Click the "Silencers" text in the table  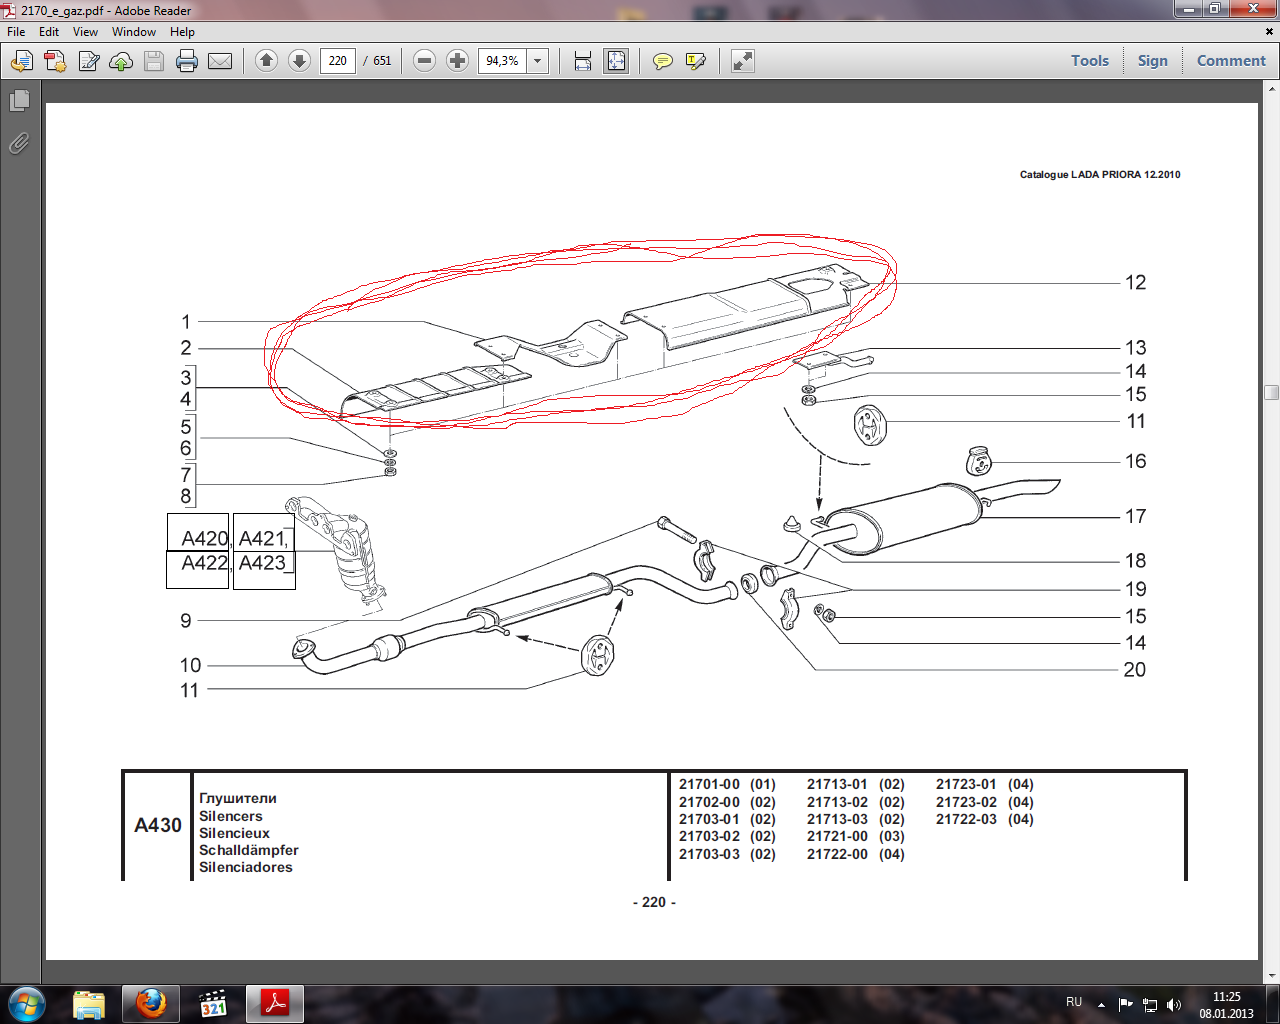230,816
